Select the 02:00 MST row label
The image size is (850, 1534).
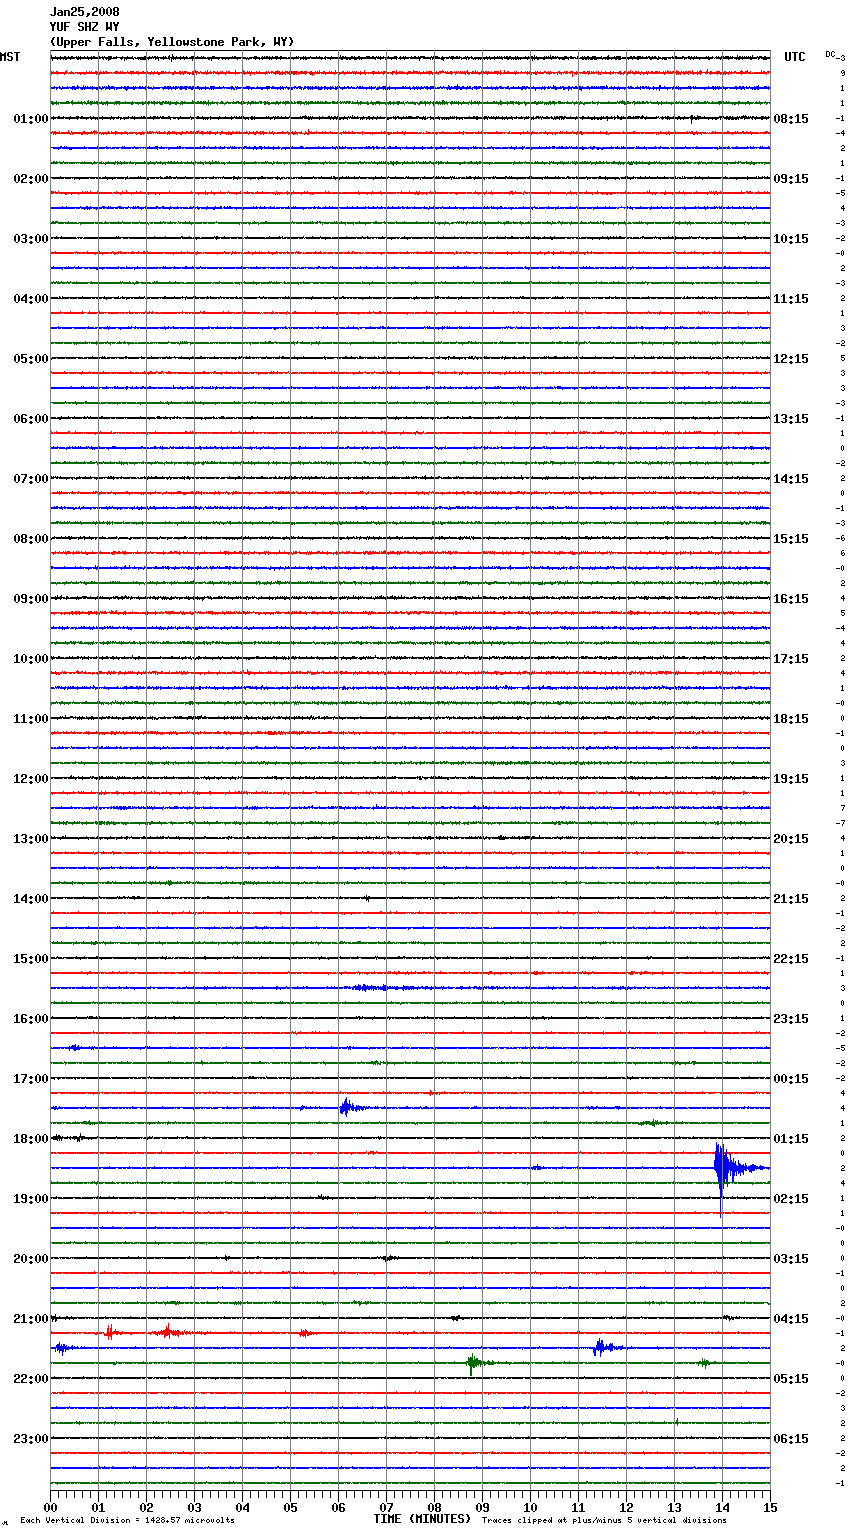(31, 179)
